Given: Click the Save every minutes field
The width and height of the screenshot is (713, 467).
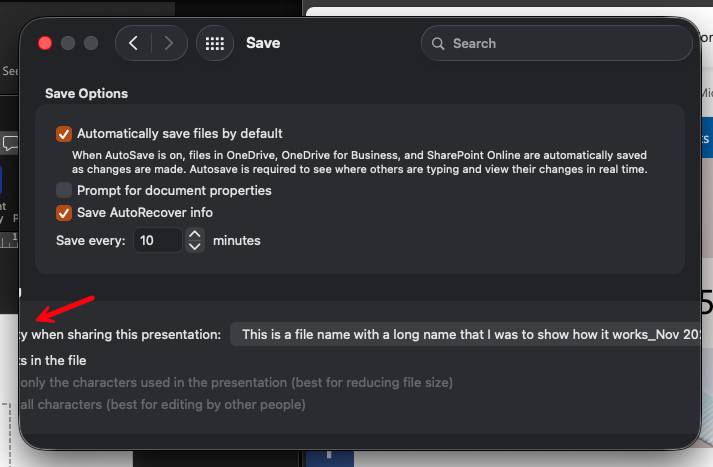Looking at the screenshot, I should tap(157, 241).
